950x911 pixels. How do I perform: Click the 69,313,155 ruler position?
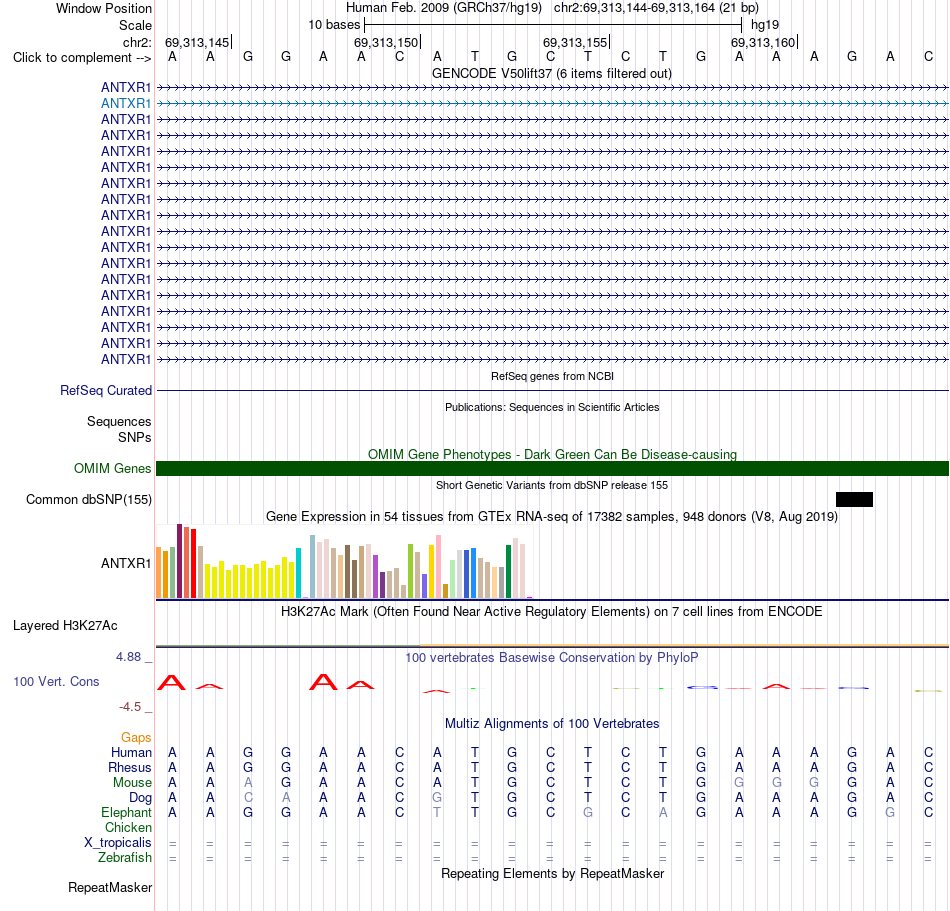pyautogui.click(x=575, y=43)
